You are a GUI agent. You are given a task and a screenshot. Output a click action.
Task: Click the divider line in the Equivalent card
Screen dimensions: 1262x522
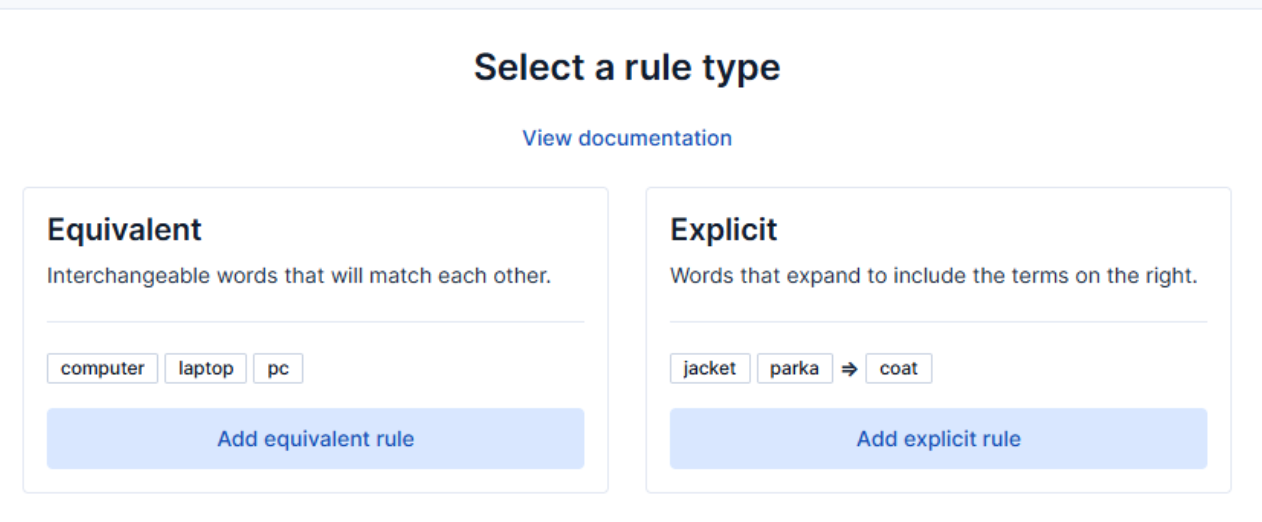(x=315, y=322)
